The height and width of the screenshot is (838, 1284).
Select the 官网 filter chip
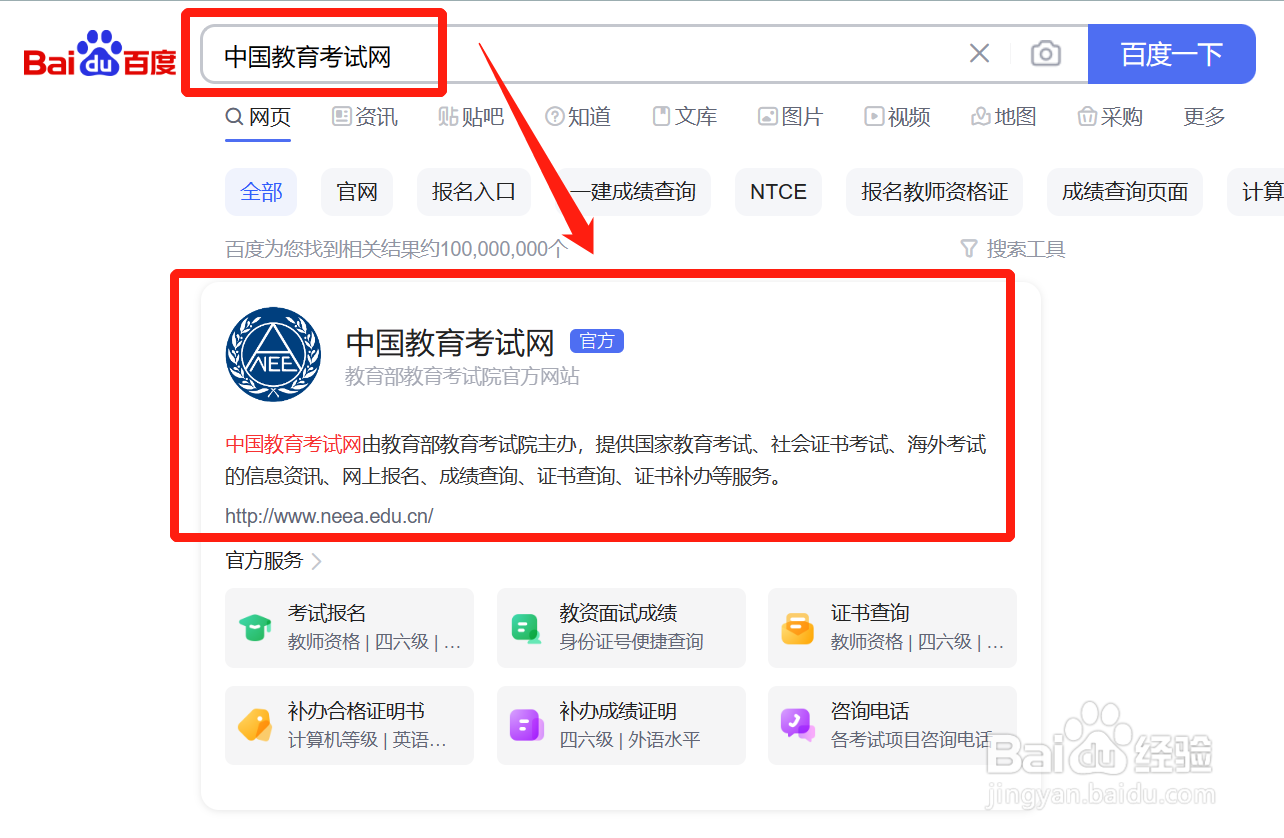(x=357, y=192)
